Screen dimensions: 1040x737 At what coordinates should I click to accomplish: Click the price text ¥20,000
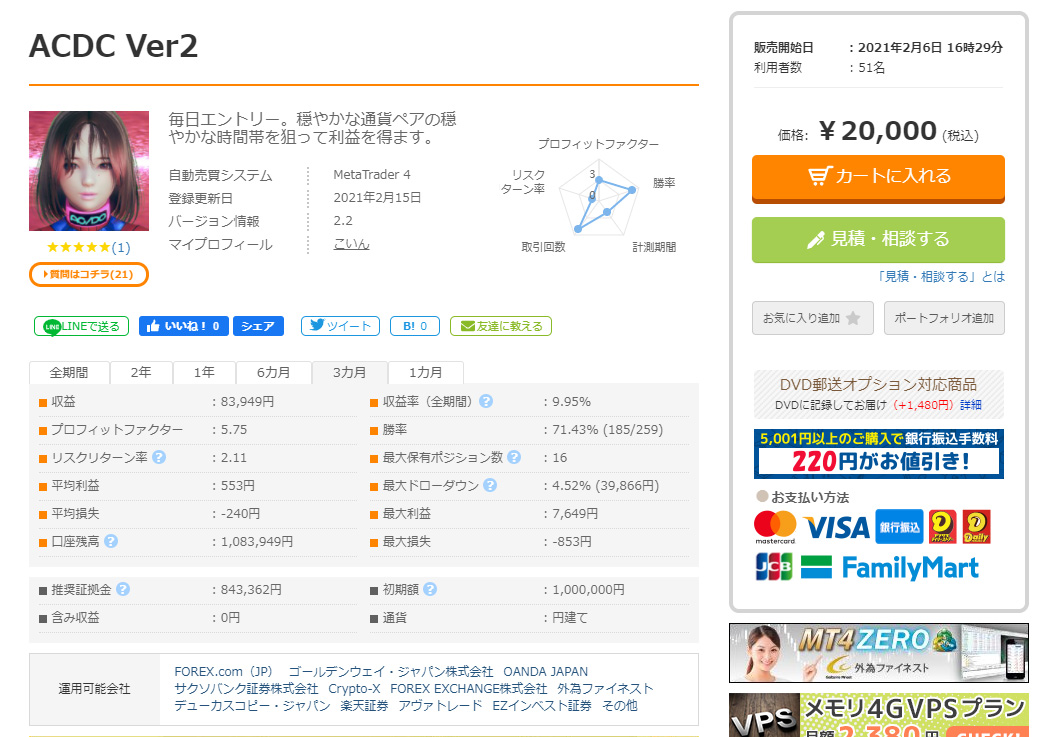click(x=878, y=131)
